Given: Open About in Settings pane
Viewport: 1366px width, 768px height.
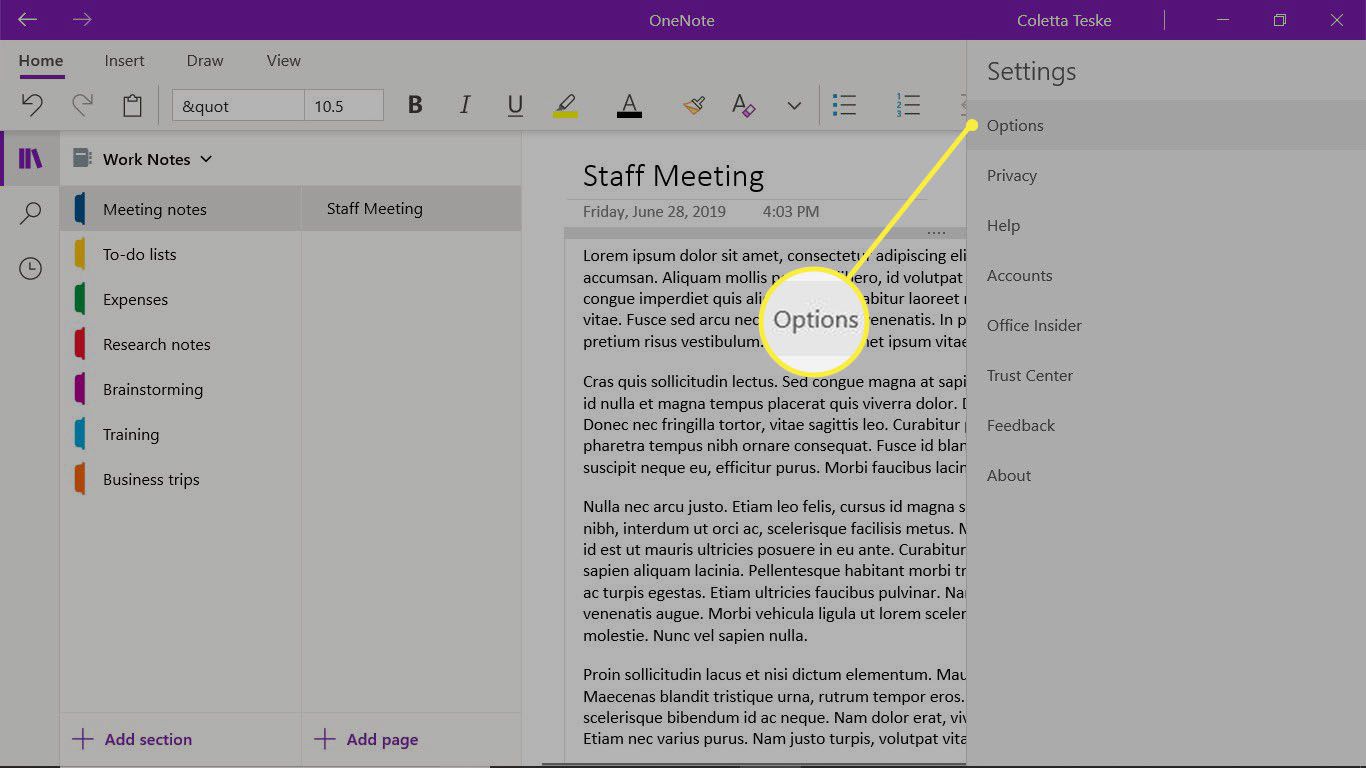Looking at the screenshot, I should (x=1166, y=475).
